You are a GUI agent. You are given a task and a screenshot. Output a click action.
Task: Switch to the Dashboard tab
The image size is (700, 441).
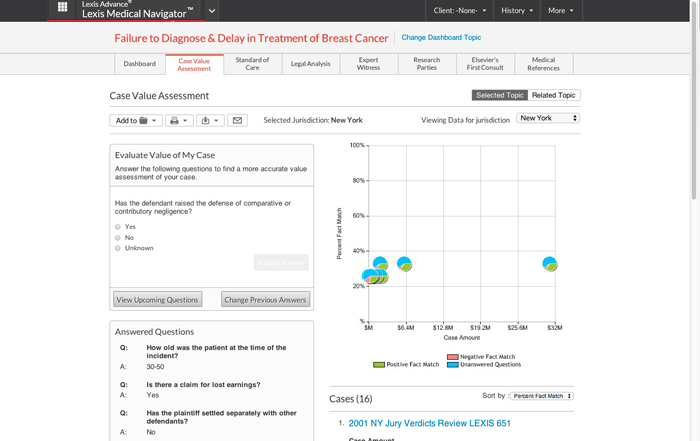point(140,64)
